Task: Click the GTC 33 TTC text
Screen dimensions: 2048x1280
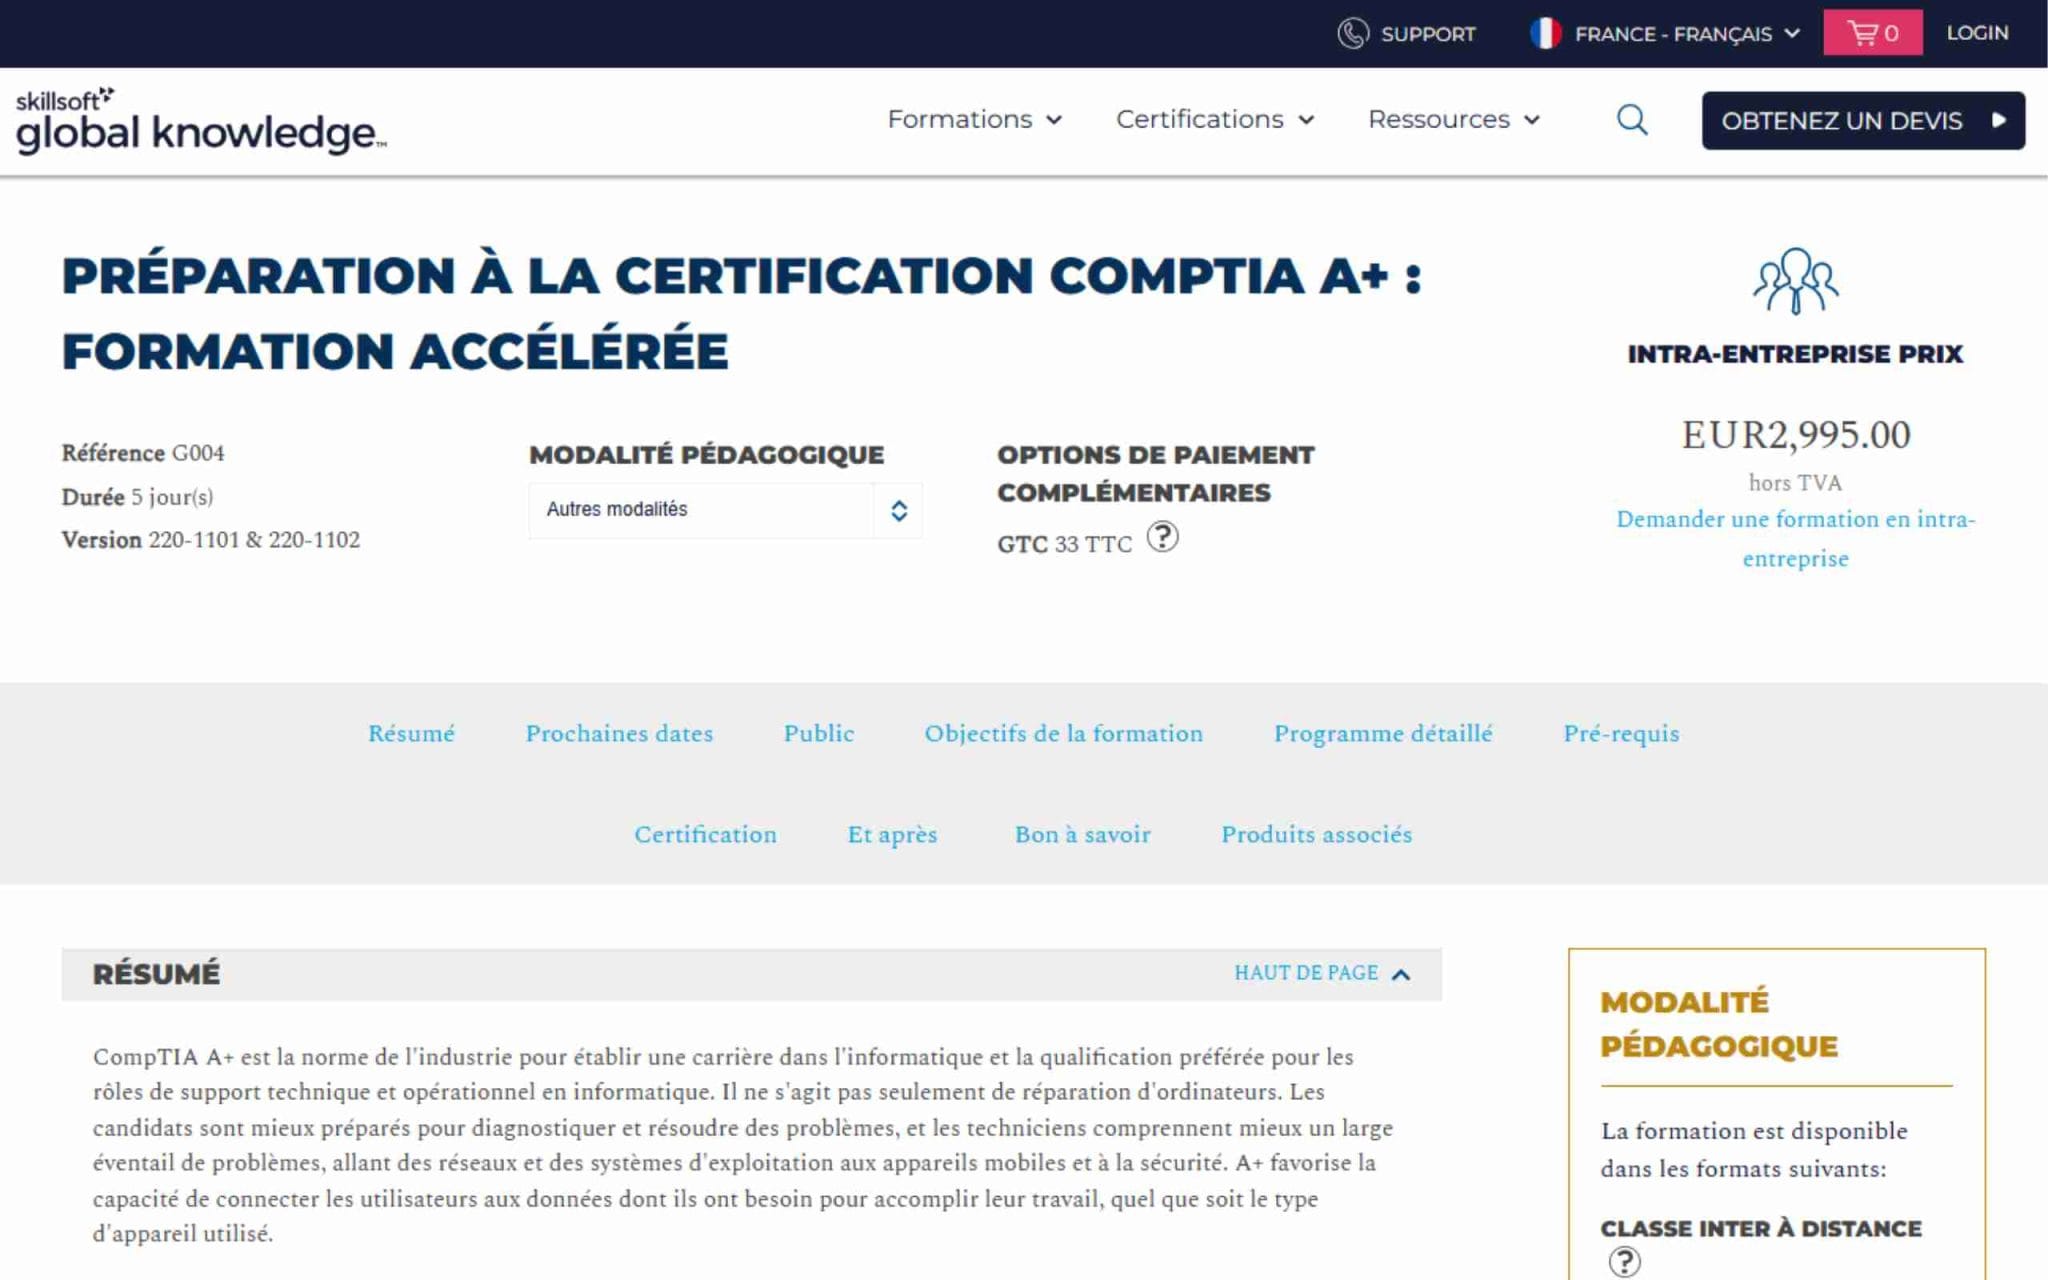Action: (x=1064, y=544)
